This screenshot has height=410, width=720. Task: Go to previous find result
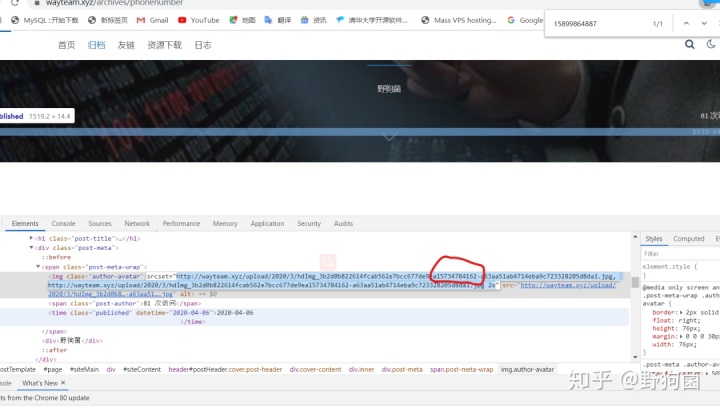coord(686,23)
